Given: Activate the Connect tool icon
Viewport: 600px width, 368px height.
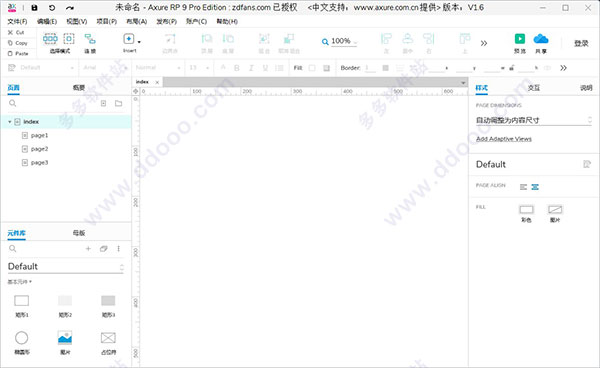Looking at the screenshot, I should tap(90, 39).
